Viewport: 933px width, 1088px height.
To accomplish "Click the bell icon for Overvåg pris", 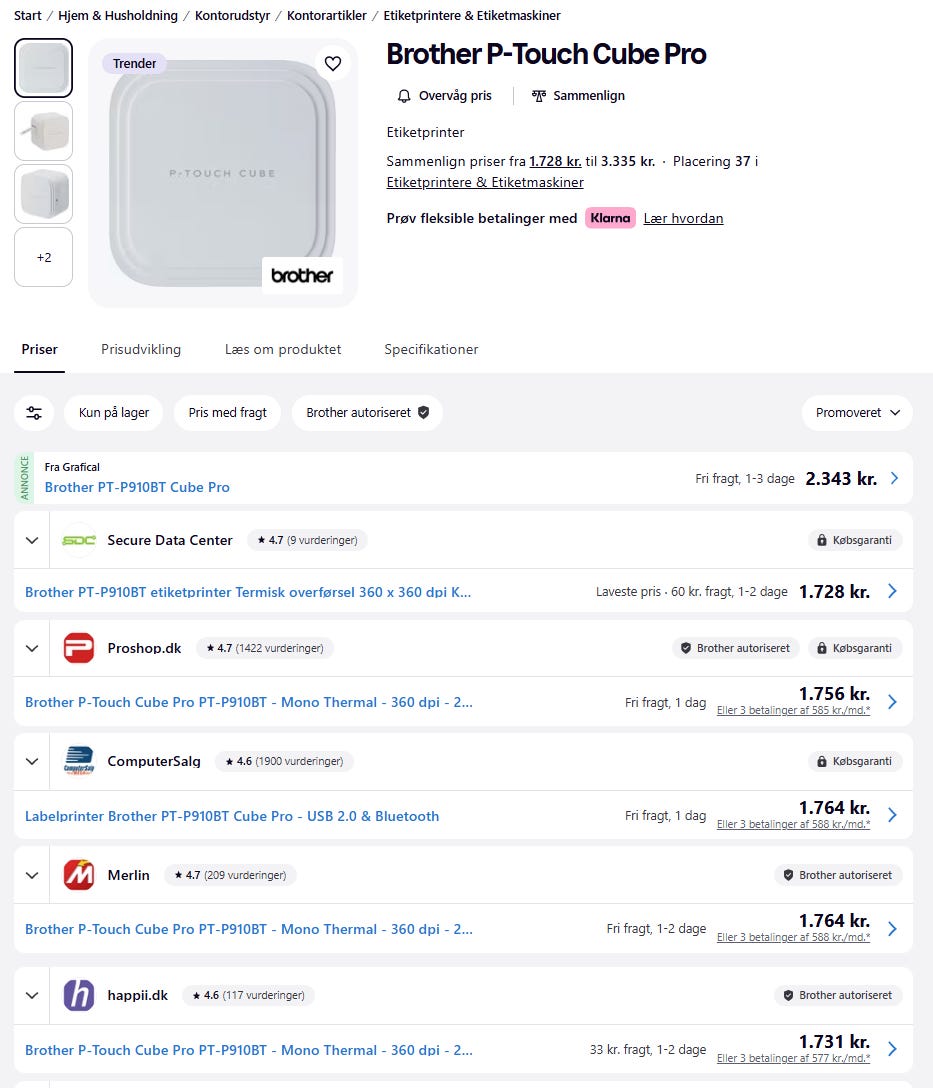I will coord(404,96).
